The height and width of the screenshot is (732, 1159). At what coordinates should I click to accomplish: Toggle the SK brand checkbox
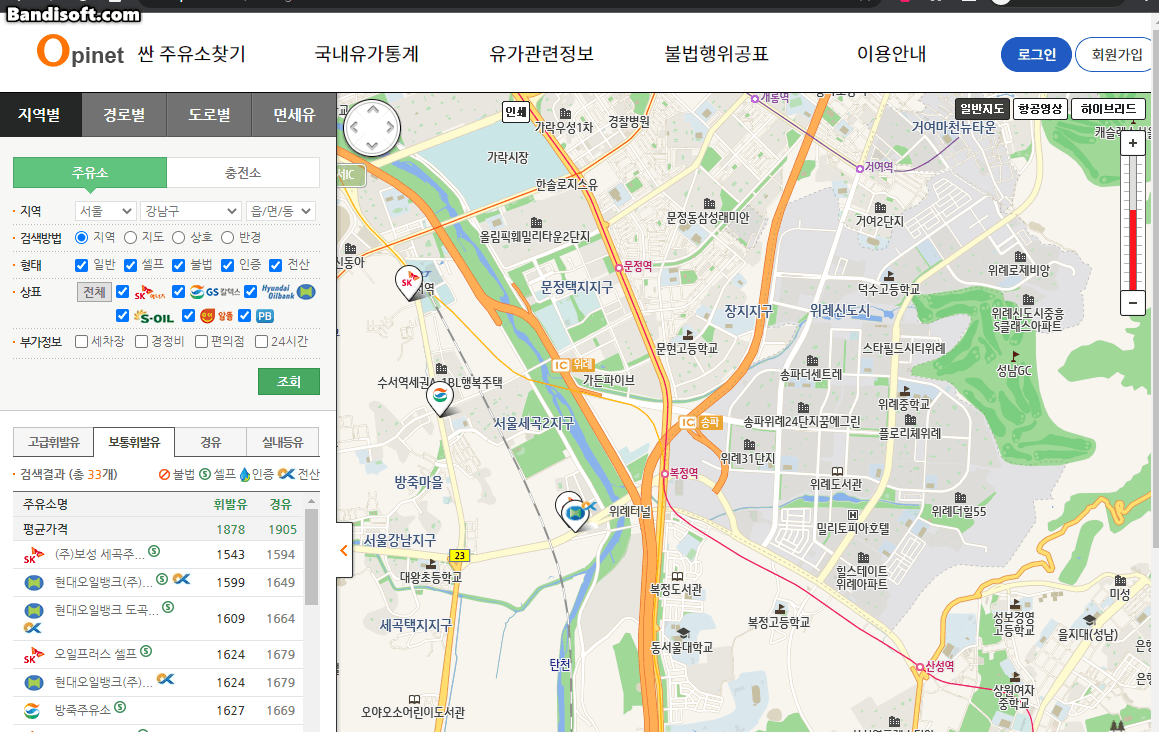123,291
